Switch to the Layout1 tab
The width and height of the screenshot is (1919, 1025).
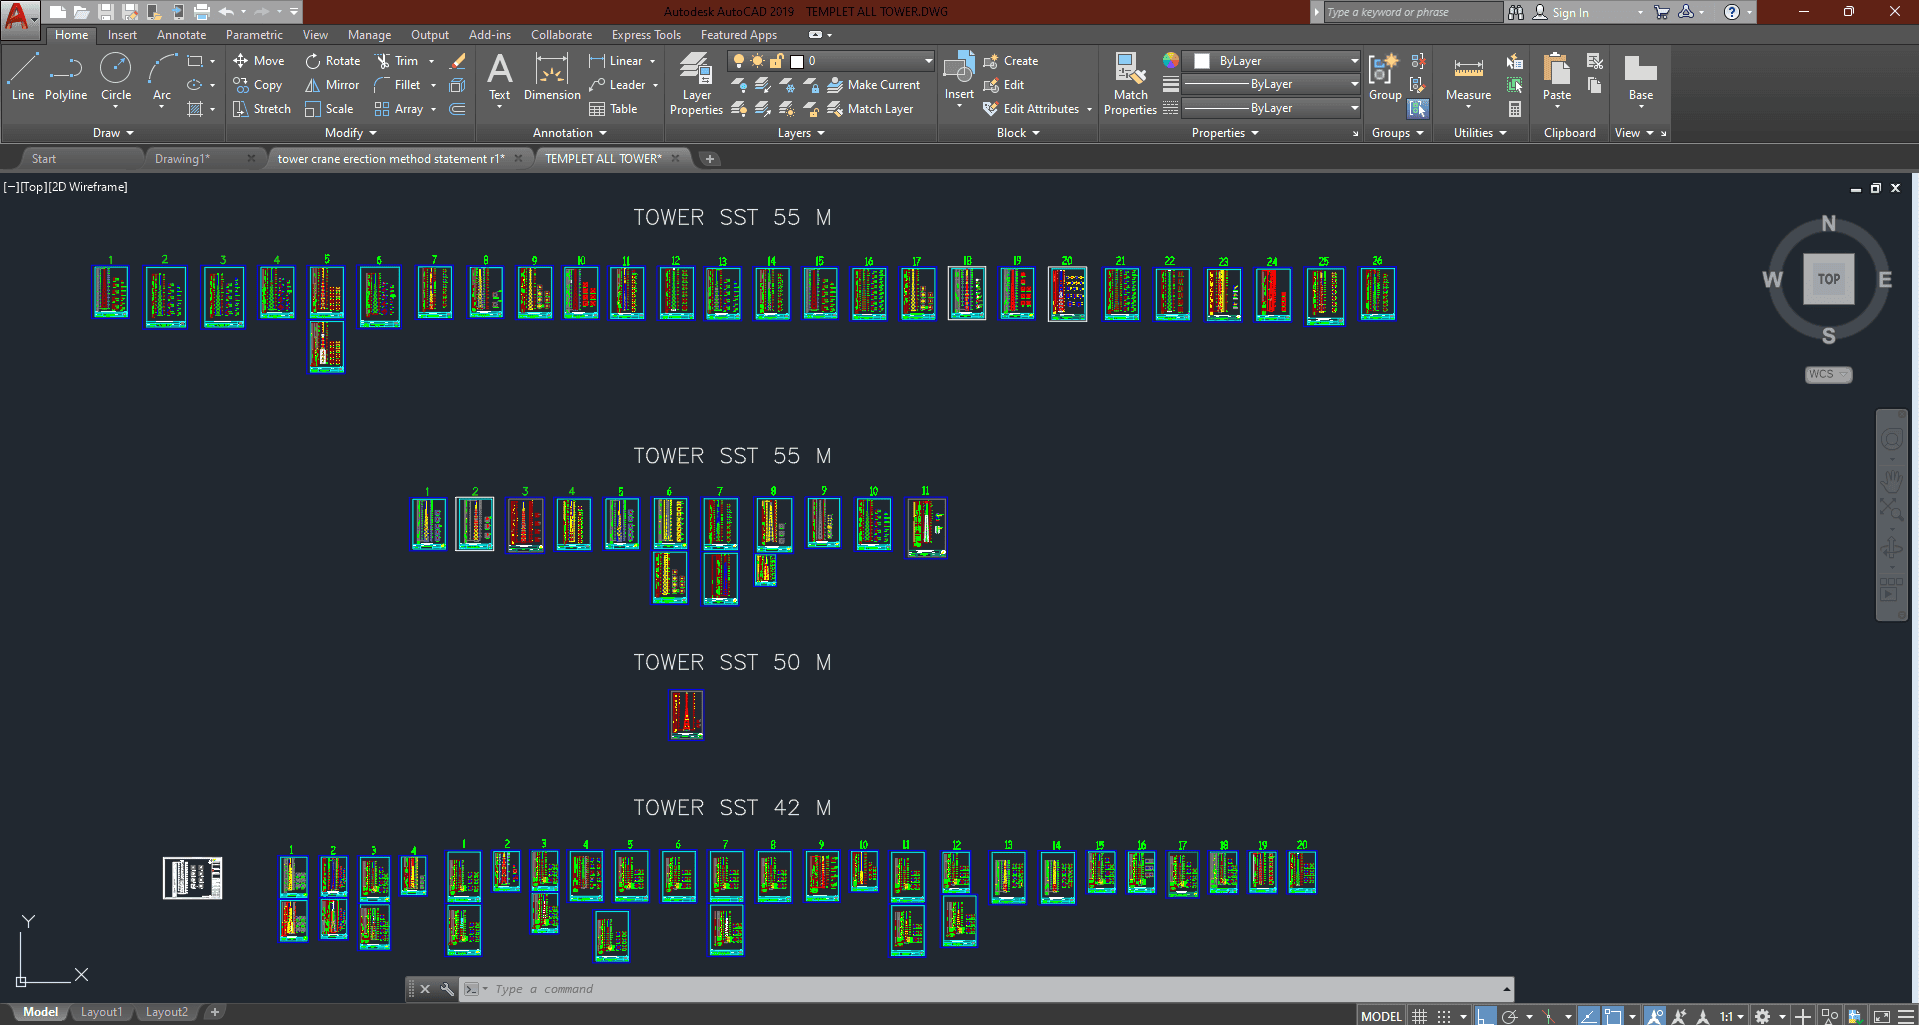pyautogui.click(x=101, y=1012)
